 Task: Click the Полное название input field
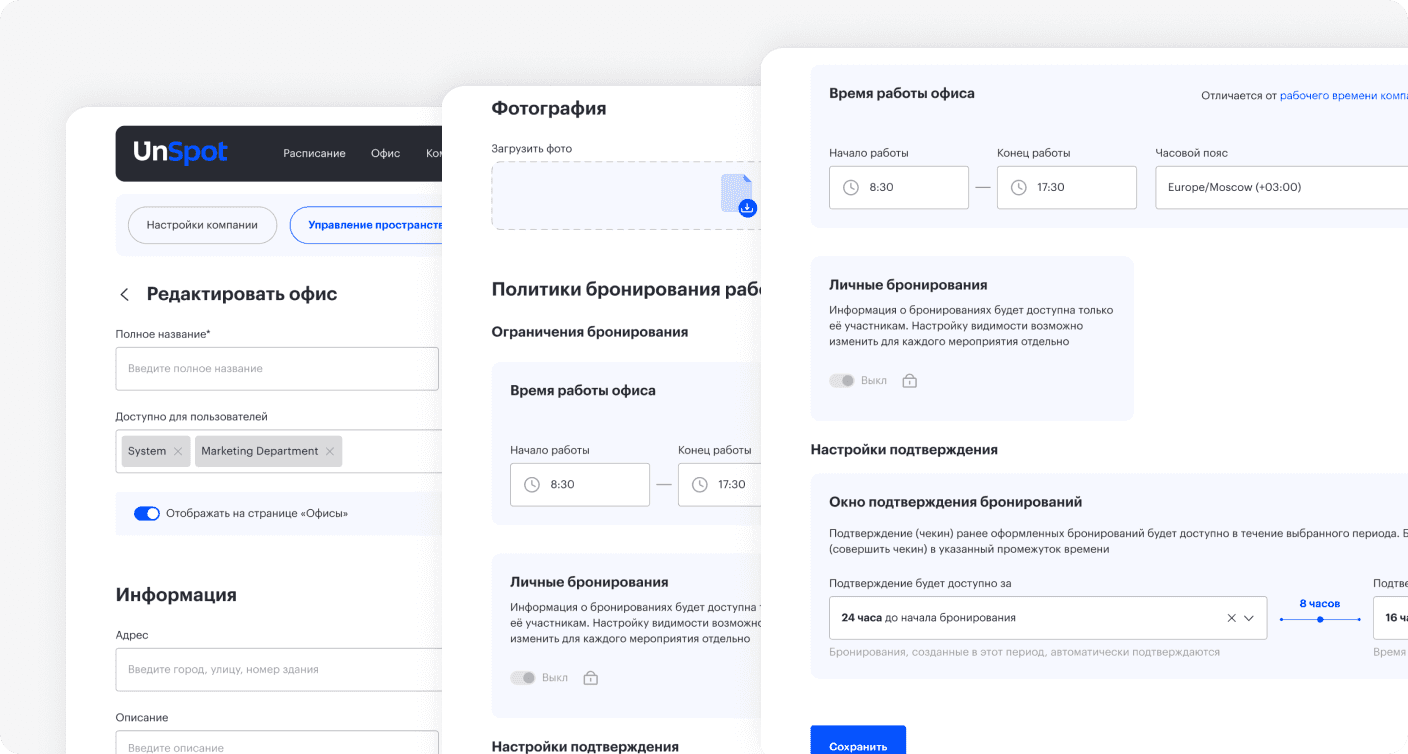click(277, 369)
